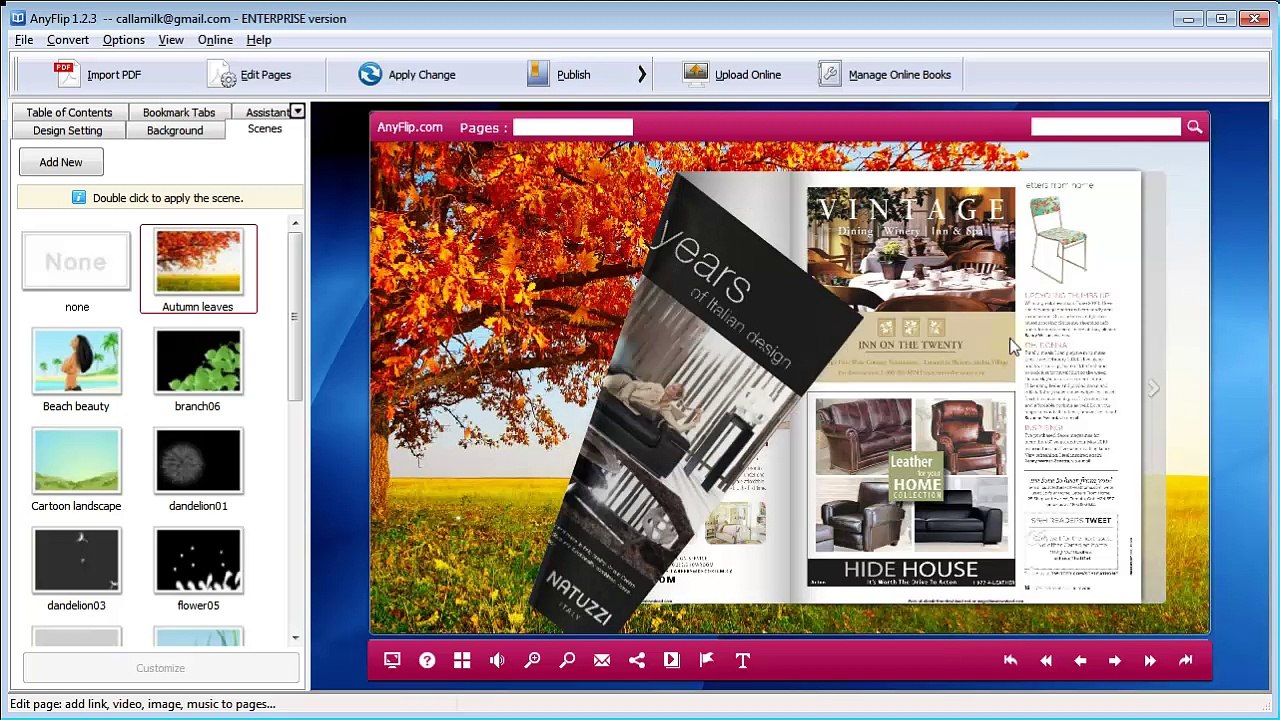Click Import PDF toolbar button
Screen dimensions: 1280x720
click(97, 75)
